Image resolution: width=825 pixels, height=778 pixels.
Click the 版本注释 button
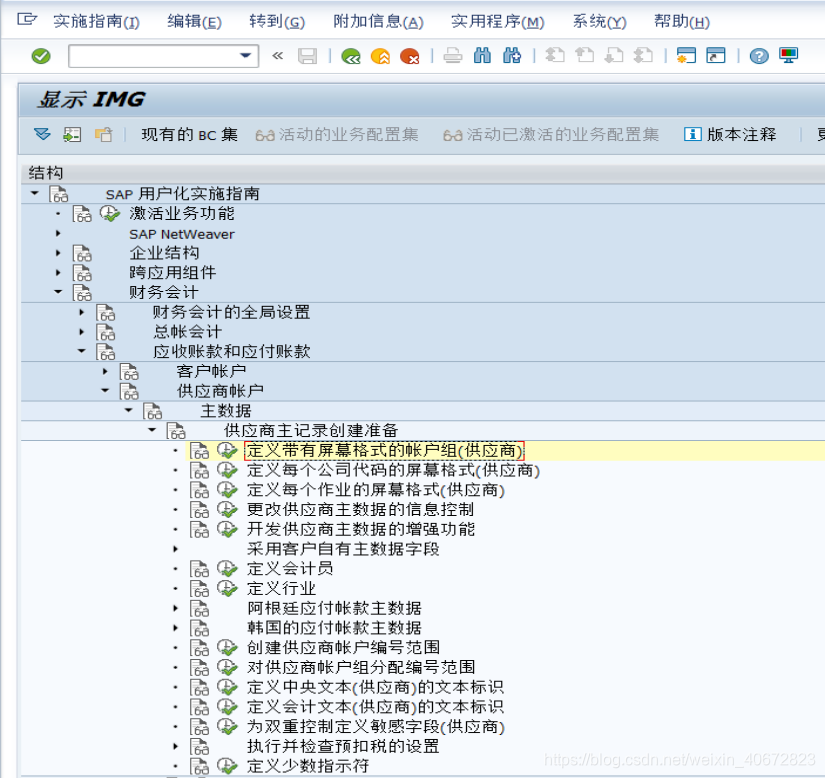730,135
